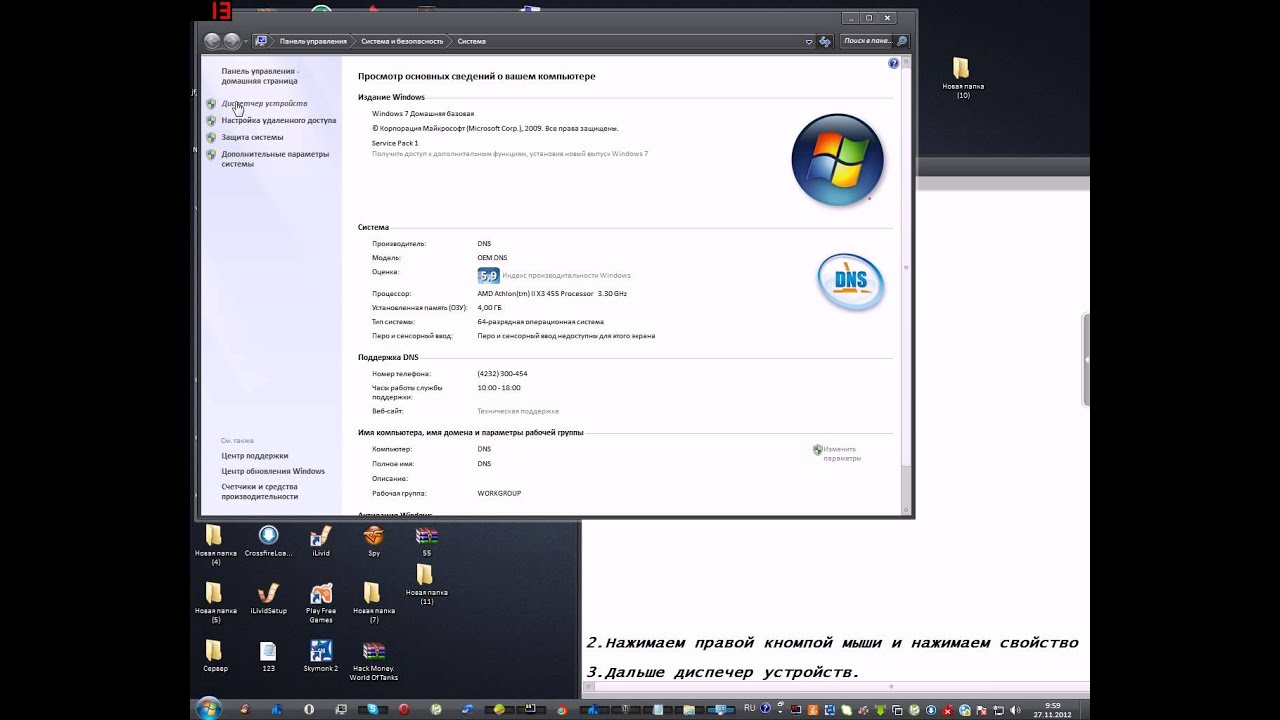
Task: Open Настройка удаленного доступа
Action: coord(279,120)
